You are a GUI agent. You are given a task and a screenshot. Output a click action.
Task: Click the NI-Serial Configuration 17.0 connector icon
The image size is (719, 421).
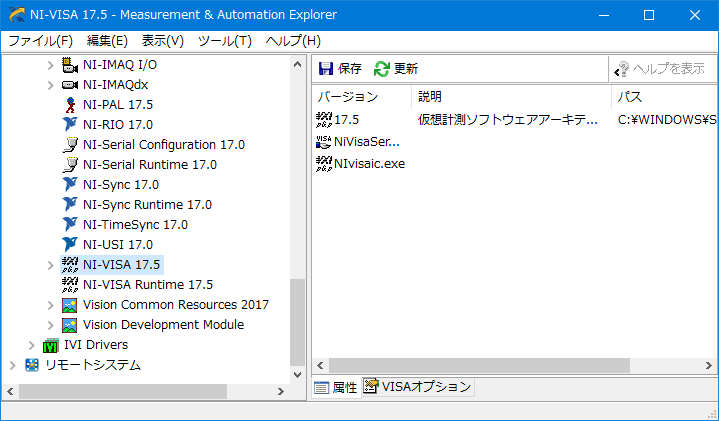(x=70, y=144)
